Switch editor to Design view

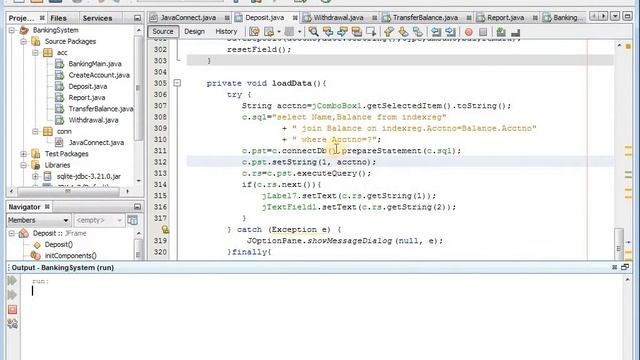point(194,31)
